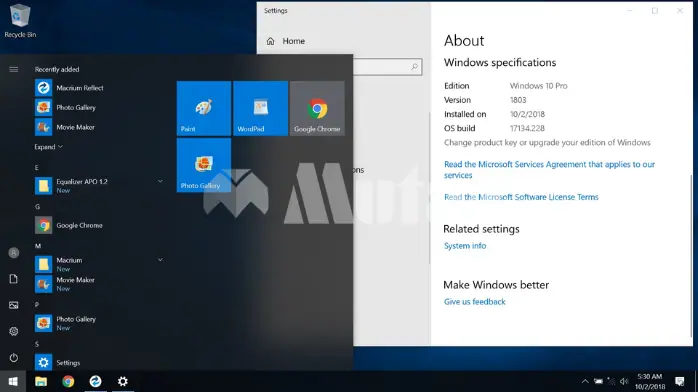Switch to Settings app on the taskbar

click(122, 381)
